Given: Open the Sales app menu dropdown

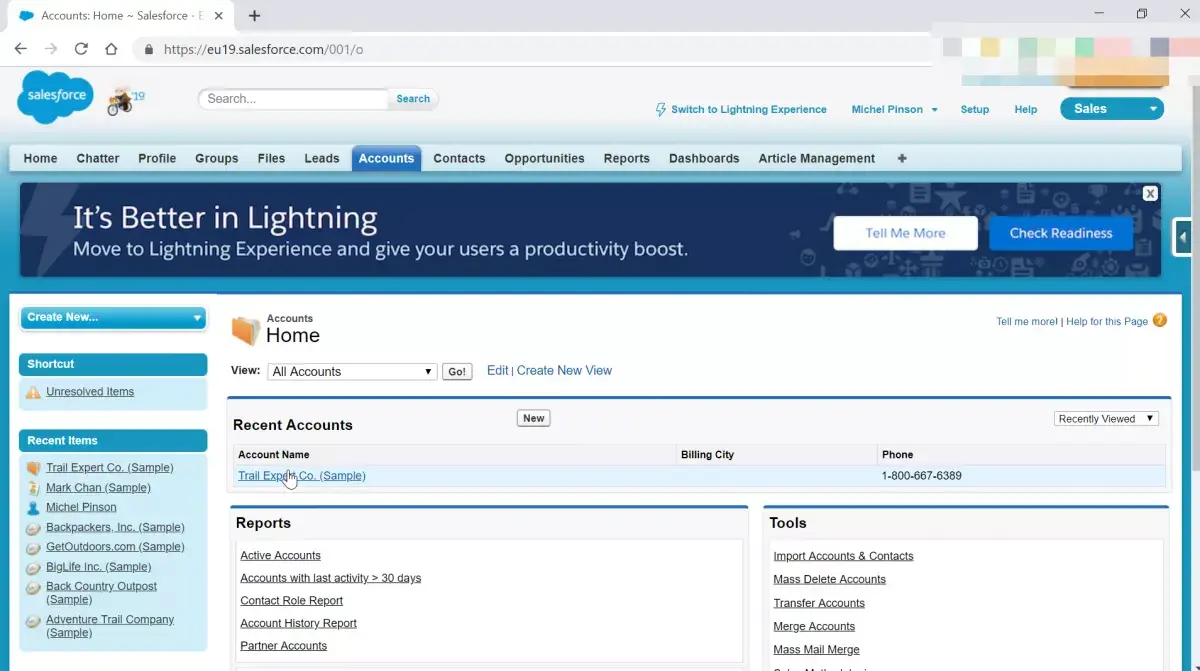Looking at the screenshot, I should [1112, 109].
